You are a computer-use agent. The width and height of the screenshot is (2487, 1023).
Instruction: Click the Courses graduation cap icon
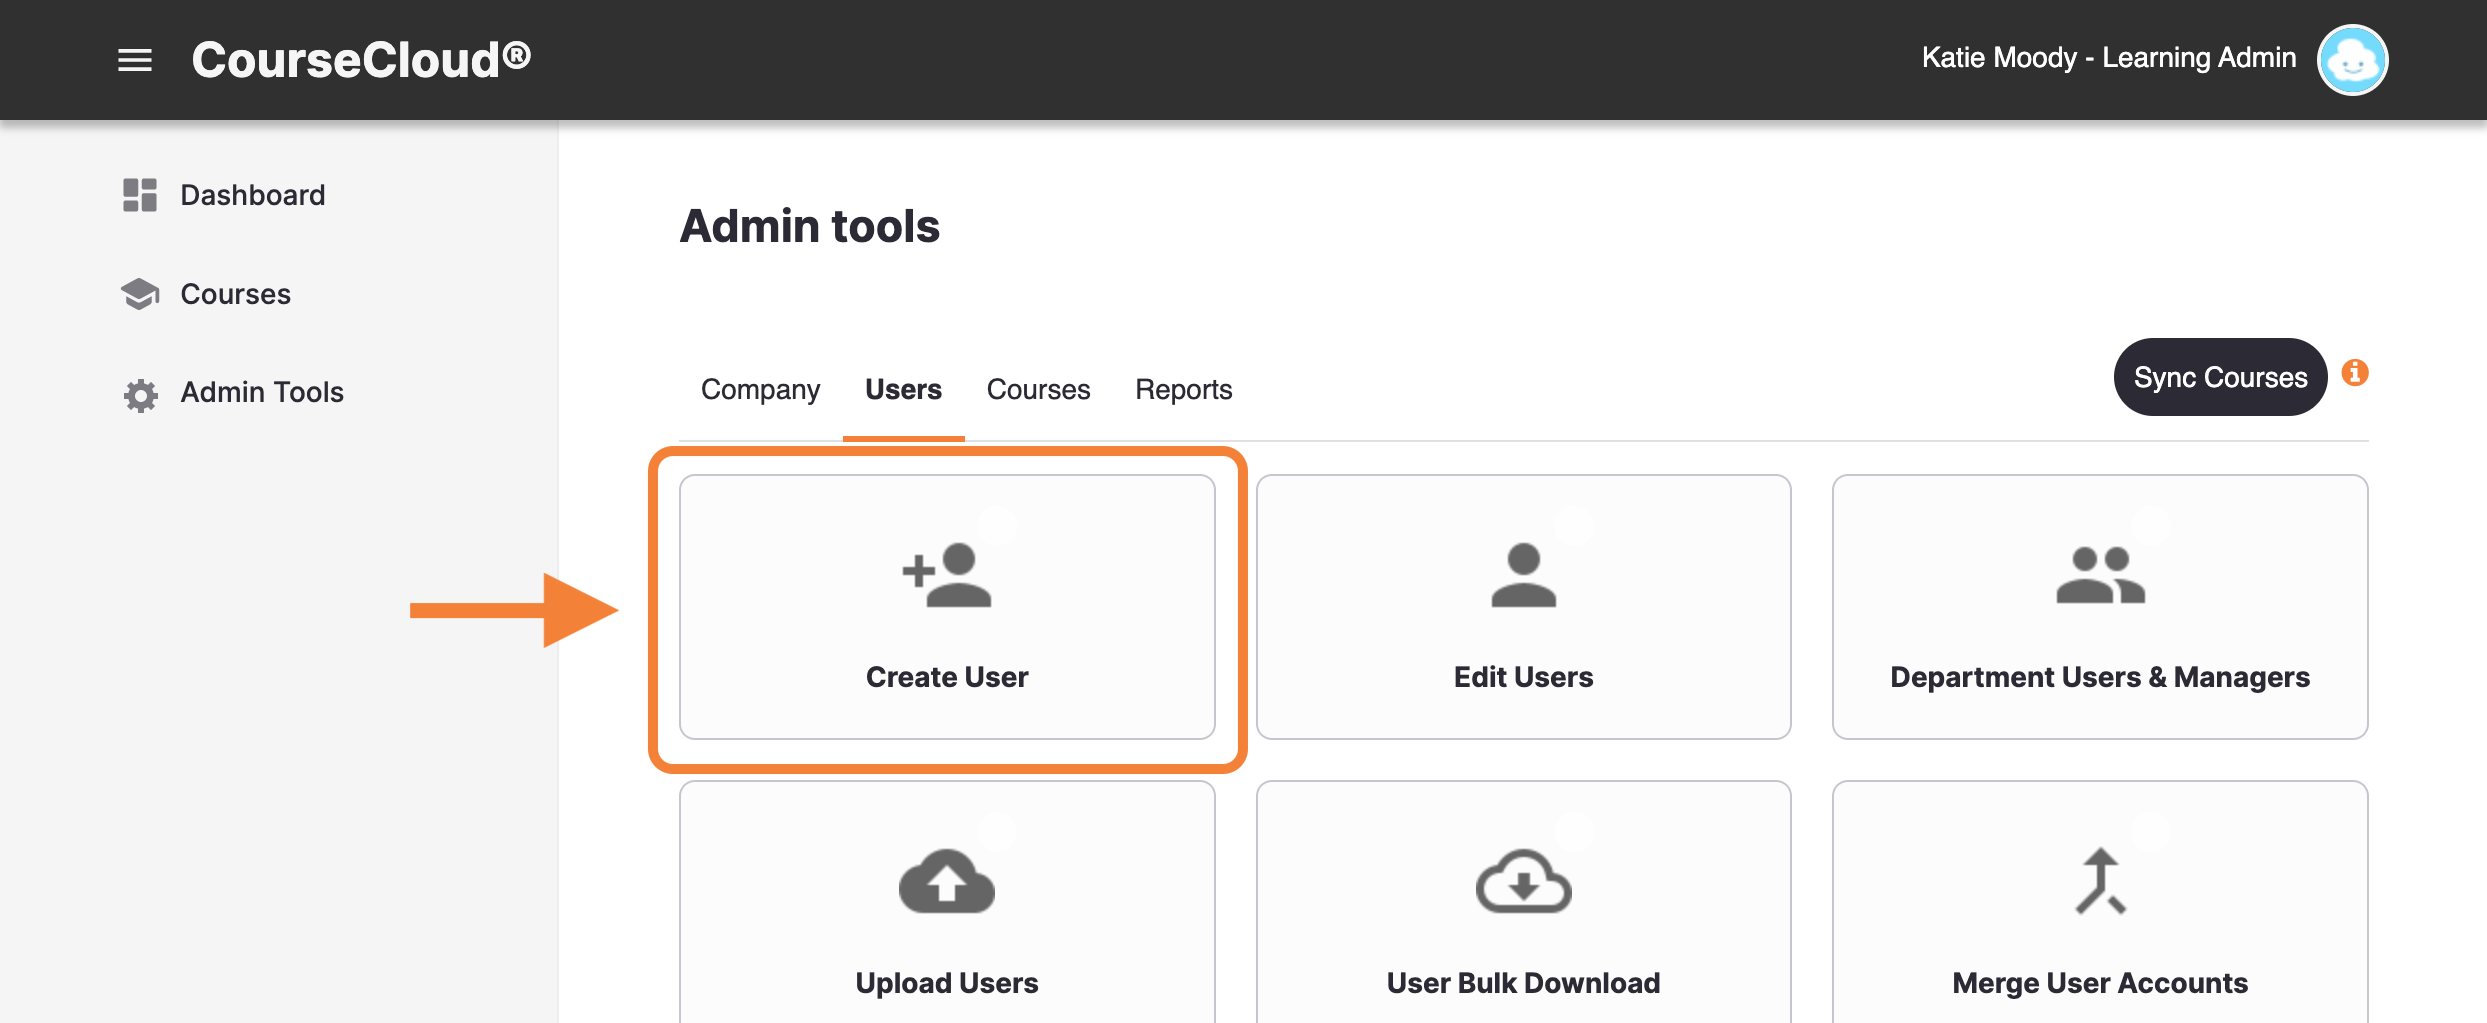pyautogui.click(x=140, y=292)
